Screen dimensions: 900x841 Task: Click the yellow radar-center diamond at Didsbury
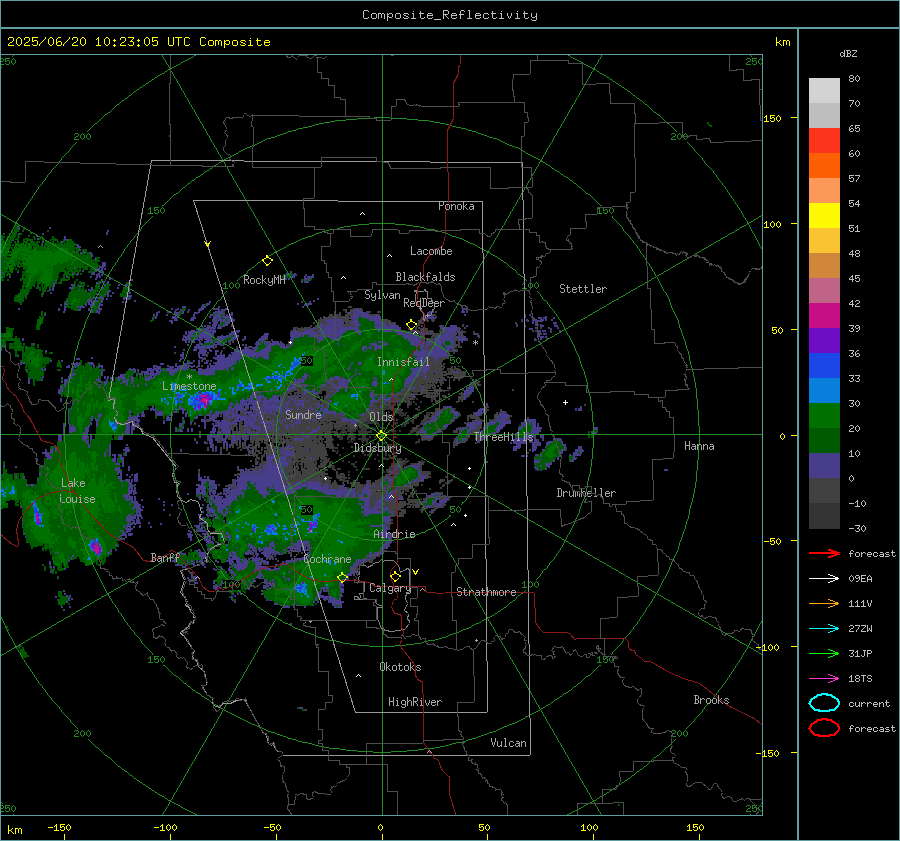(x=381, y=436)
